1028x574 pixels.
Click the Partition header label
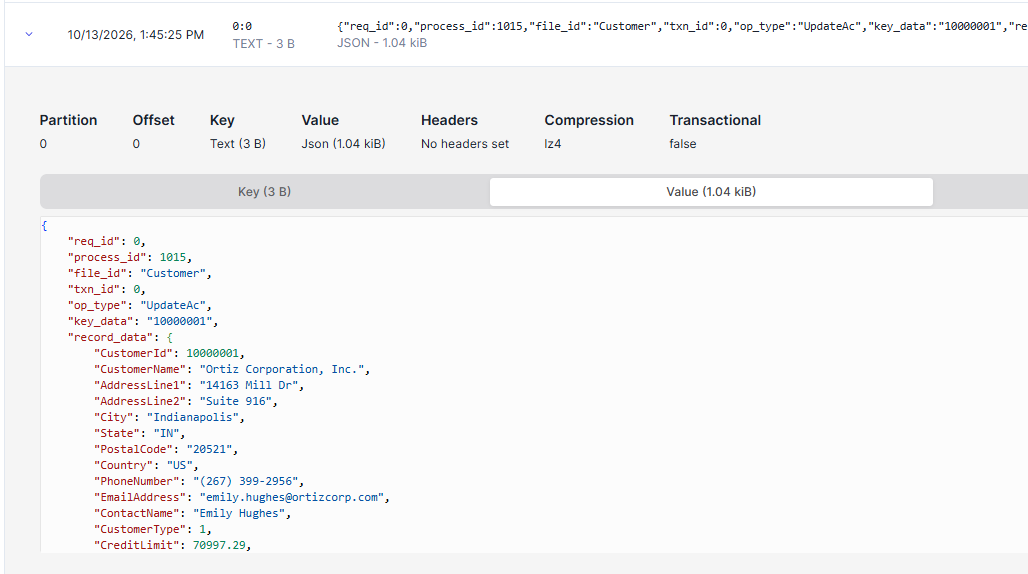[x=68, y=121]
